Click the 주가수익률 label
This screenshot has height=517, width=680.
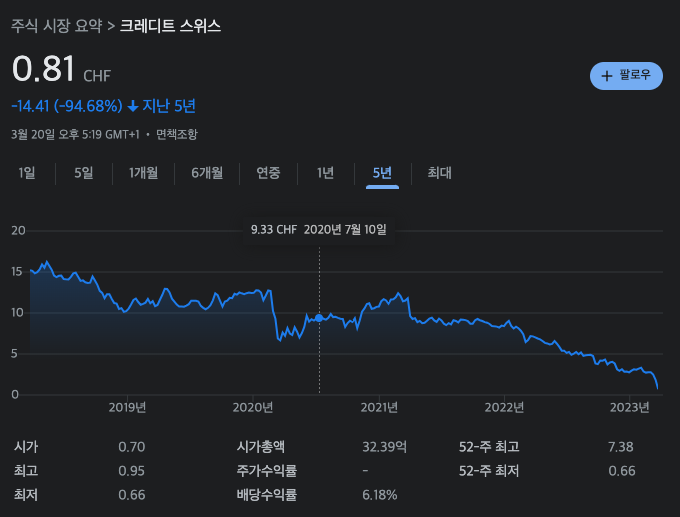click(x=267, y=471)
